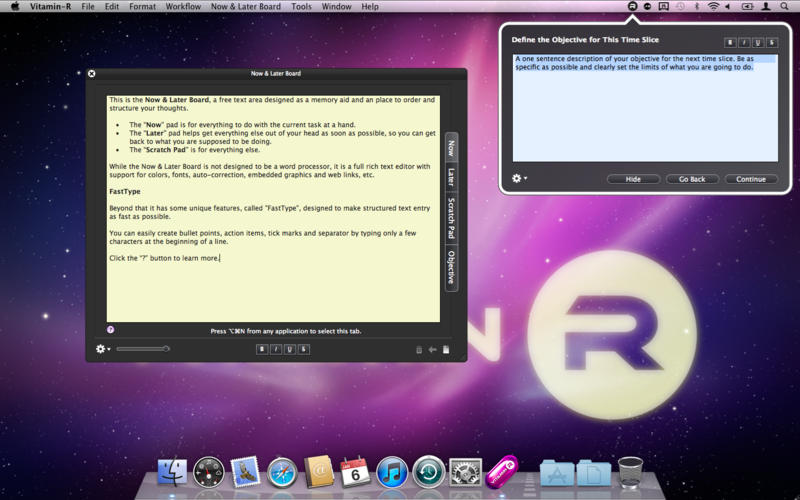Launch the Vitamin-R pill icon in the Dock
This screenshot has width=800, height=500.
click(501, 470)
